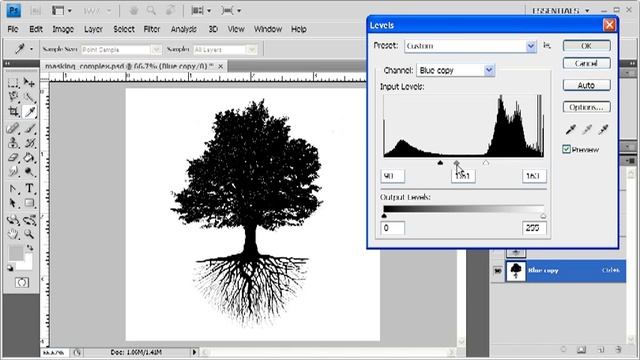Click the foreground color swatch
640x360 pixels.
click(16, 253)
